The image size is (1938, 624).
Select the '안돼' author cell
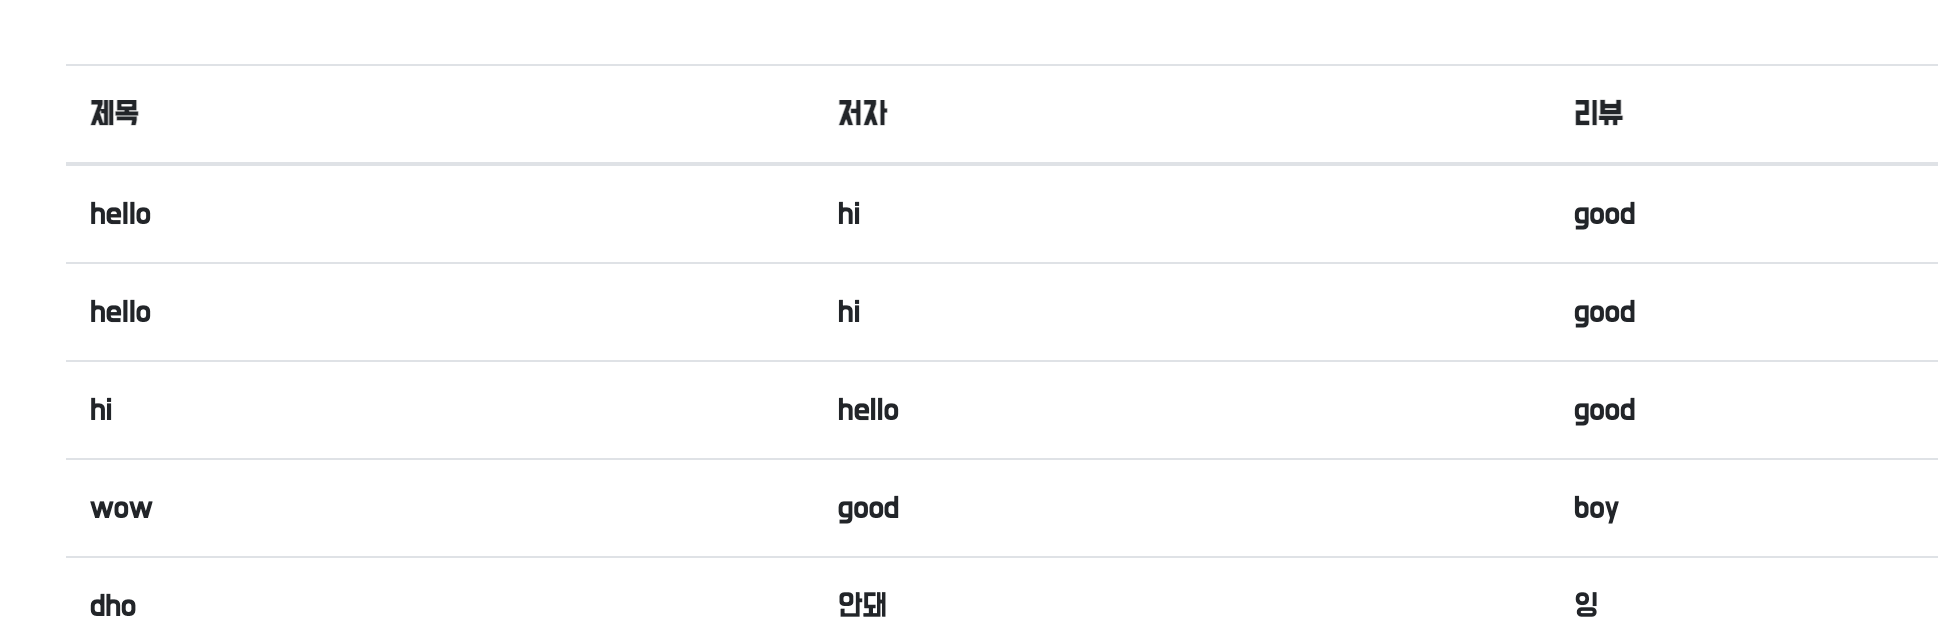(862, 605)
